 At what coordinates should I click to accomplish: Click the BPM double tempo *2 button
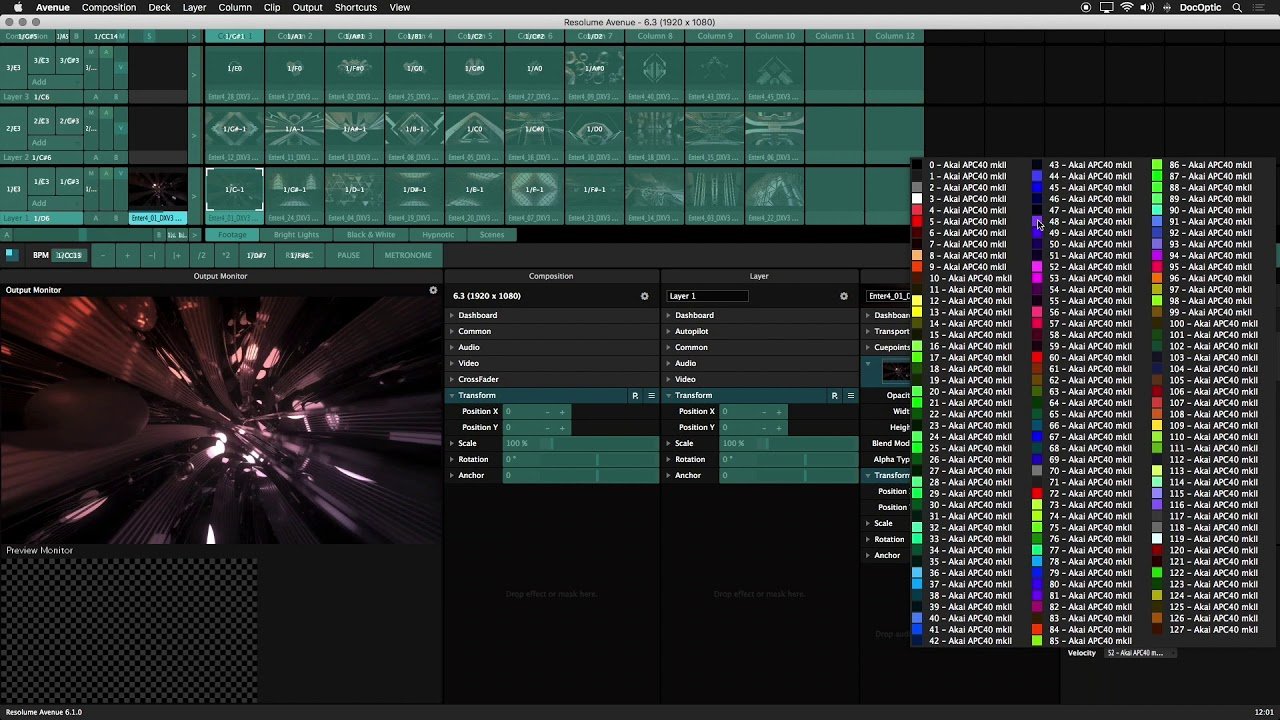tap(226, 255)
